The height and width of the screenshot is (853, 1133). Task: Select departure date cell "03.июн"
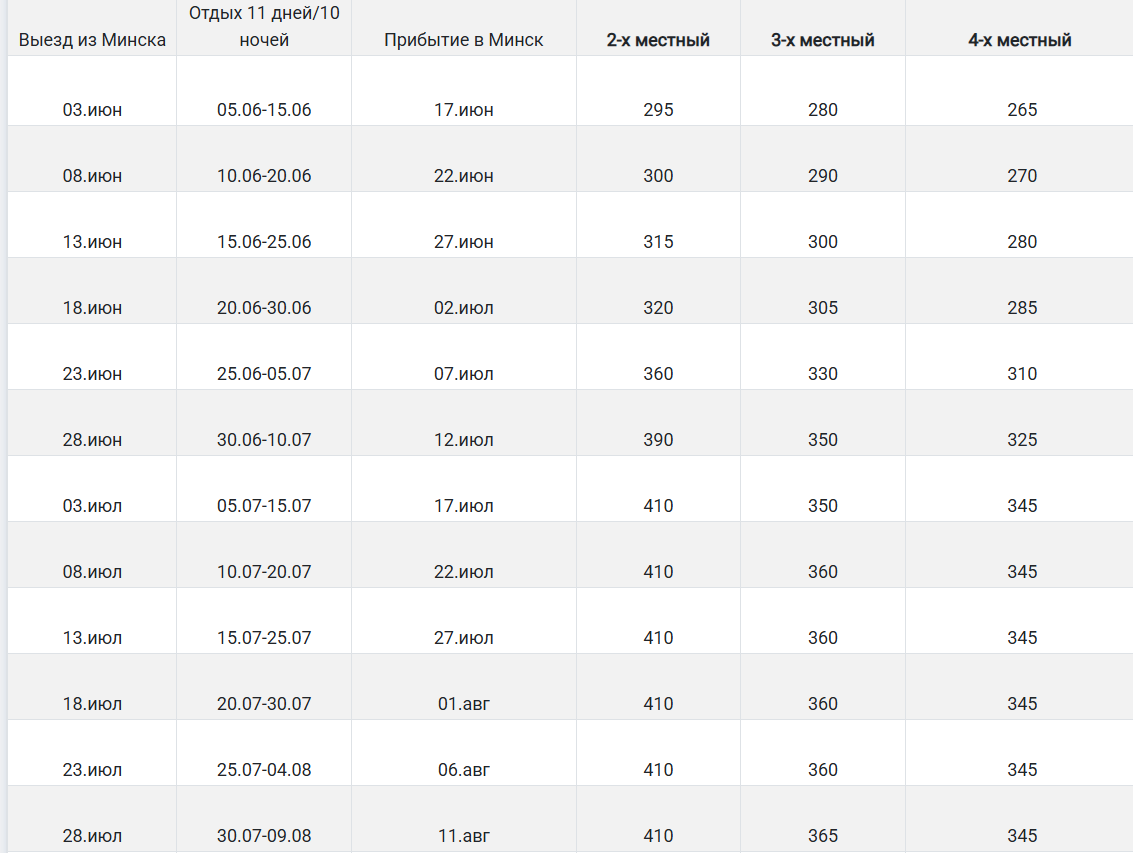92,110
